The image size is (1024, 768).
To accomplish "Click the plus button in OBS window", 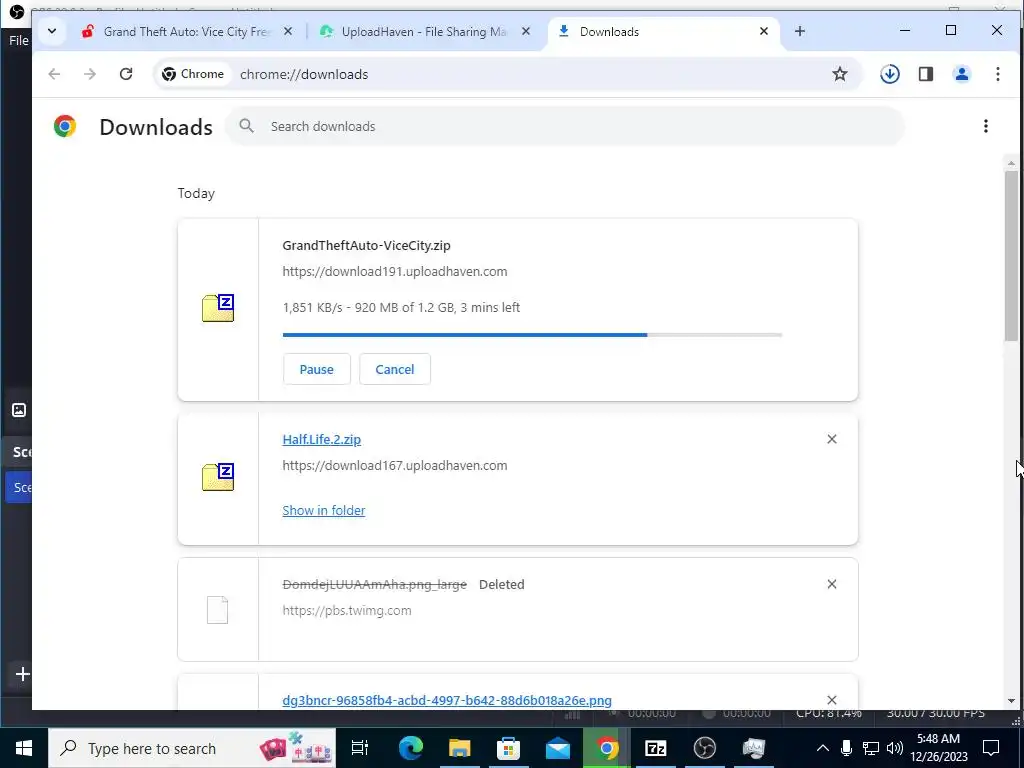I will pyautogui.click(x=22, y=674).
